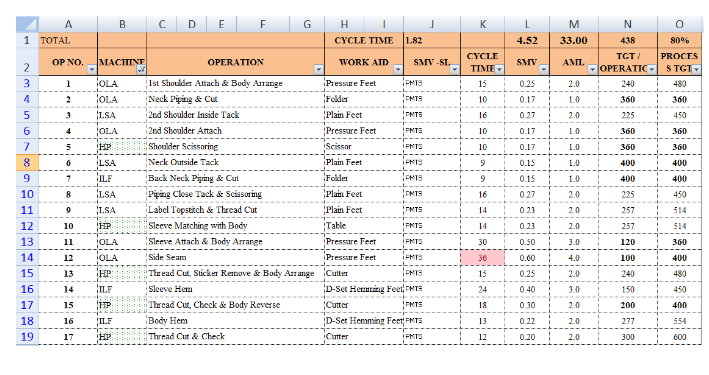Select row 14 header
The width and height of the screenshot is (709, 375).
pyautogui.click(x=27, y=257)
